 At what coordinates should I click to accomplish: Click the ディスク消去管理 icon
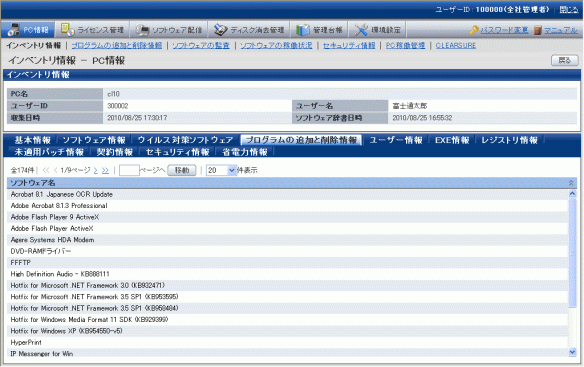[x=220, y=30]
